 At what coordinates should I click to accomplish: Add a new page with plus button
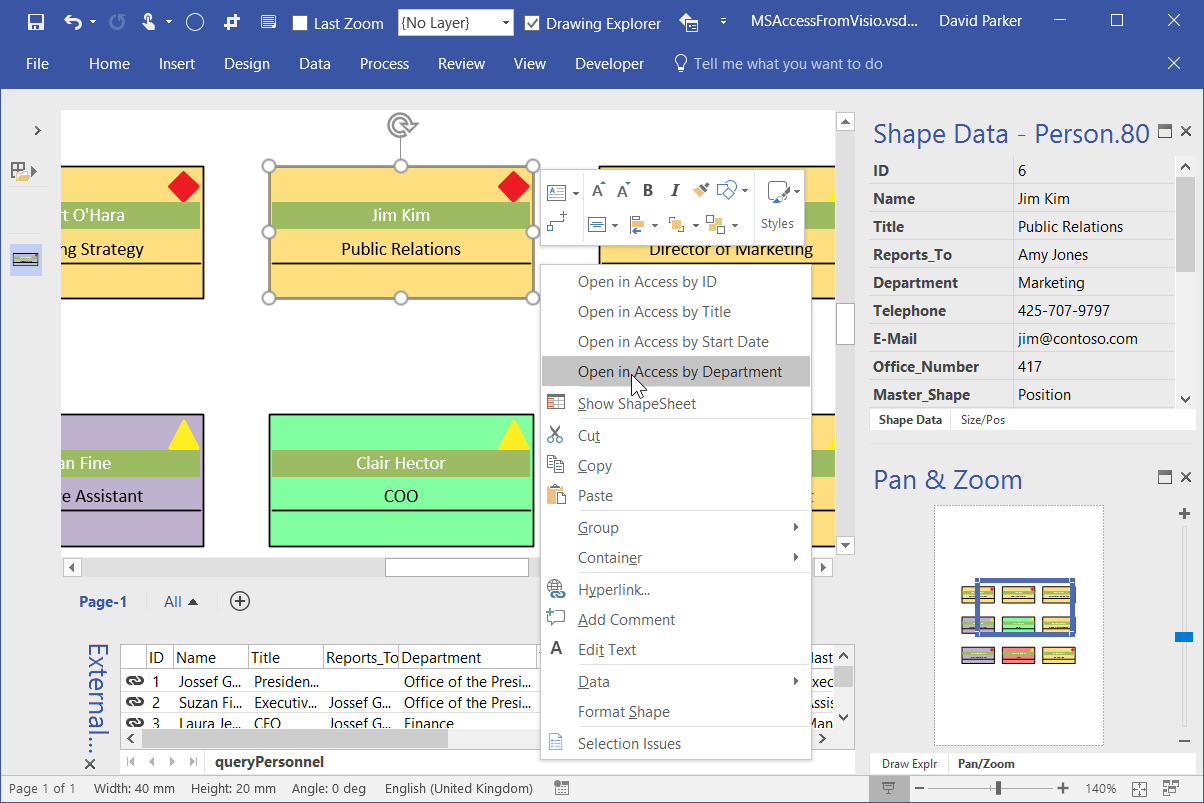click(x=240, y=601)
